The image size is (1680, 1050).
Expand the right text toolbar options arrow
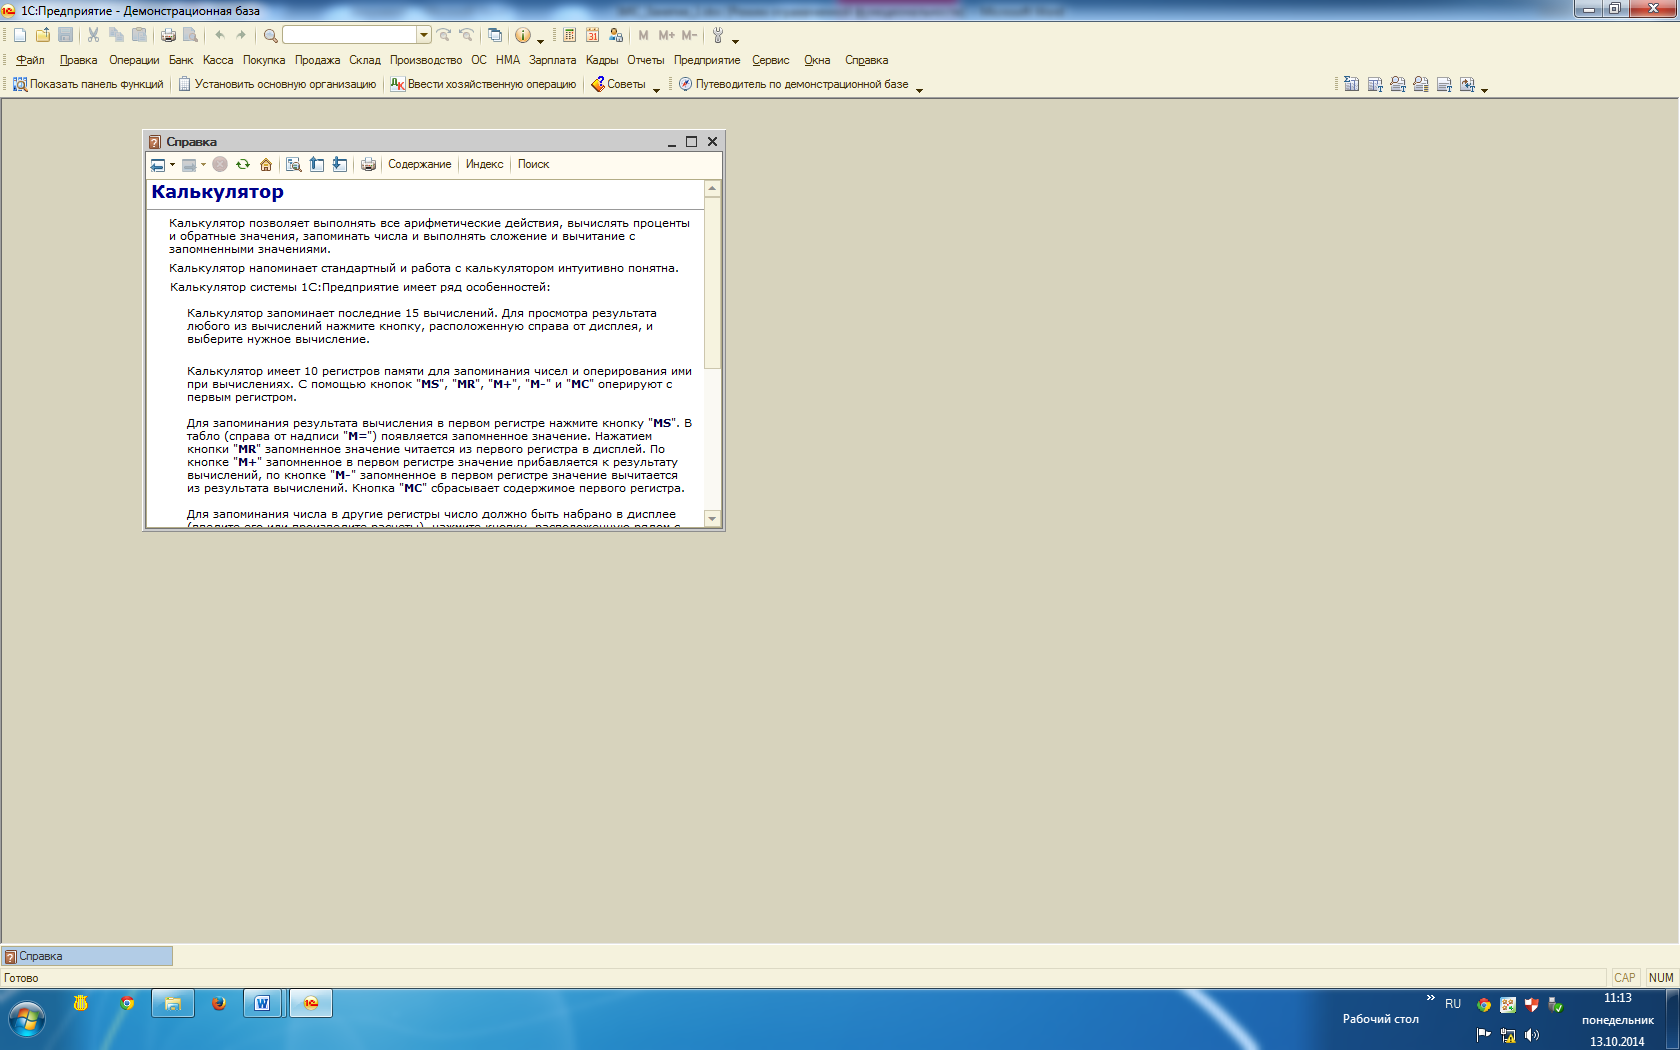(x=1485, y=89)
